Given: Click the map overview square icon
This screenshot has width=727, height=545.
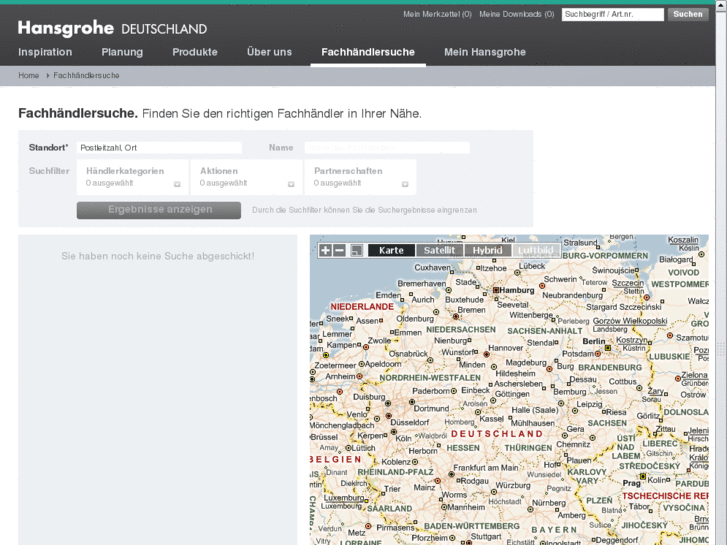Looking at the screenshot, I should click(x=357, y=250).
